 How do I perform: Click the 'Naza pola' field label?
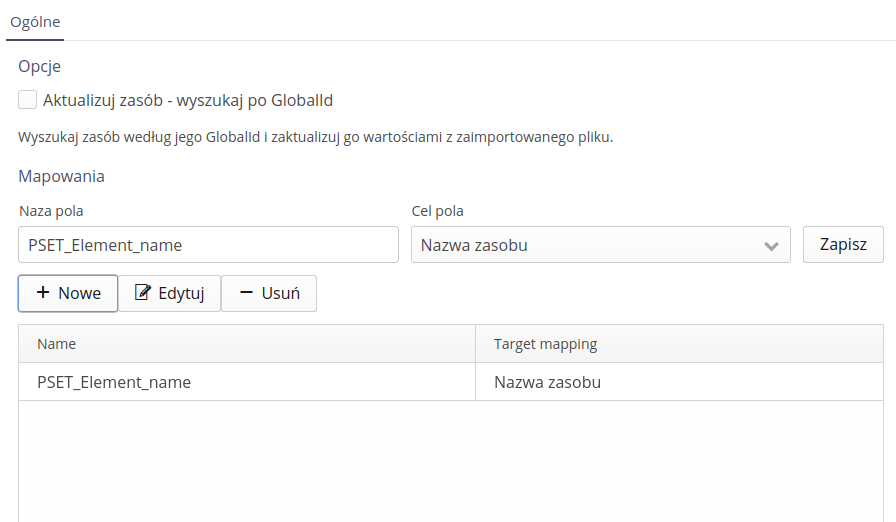[x=51, y=211]
